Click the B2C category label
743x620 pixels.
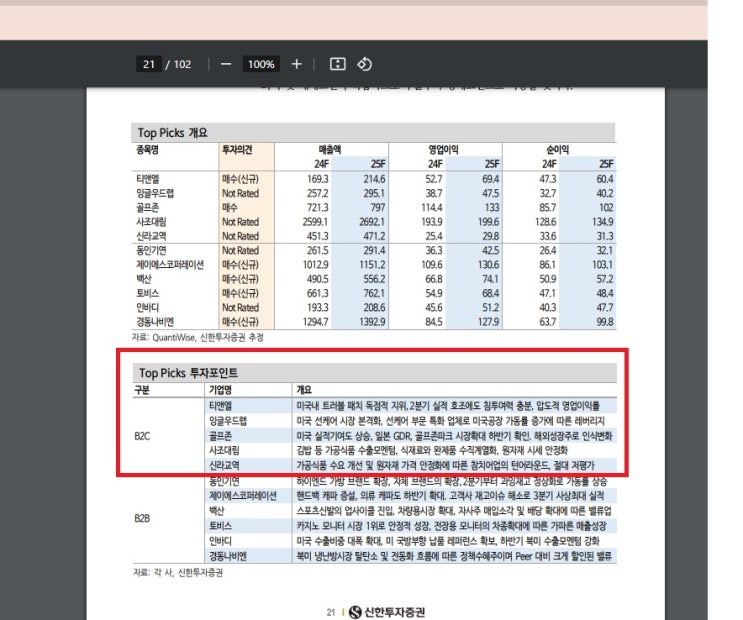142,436
